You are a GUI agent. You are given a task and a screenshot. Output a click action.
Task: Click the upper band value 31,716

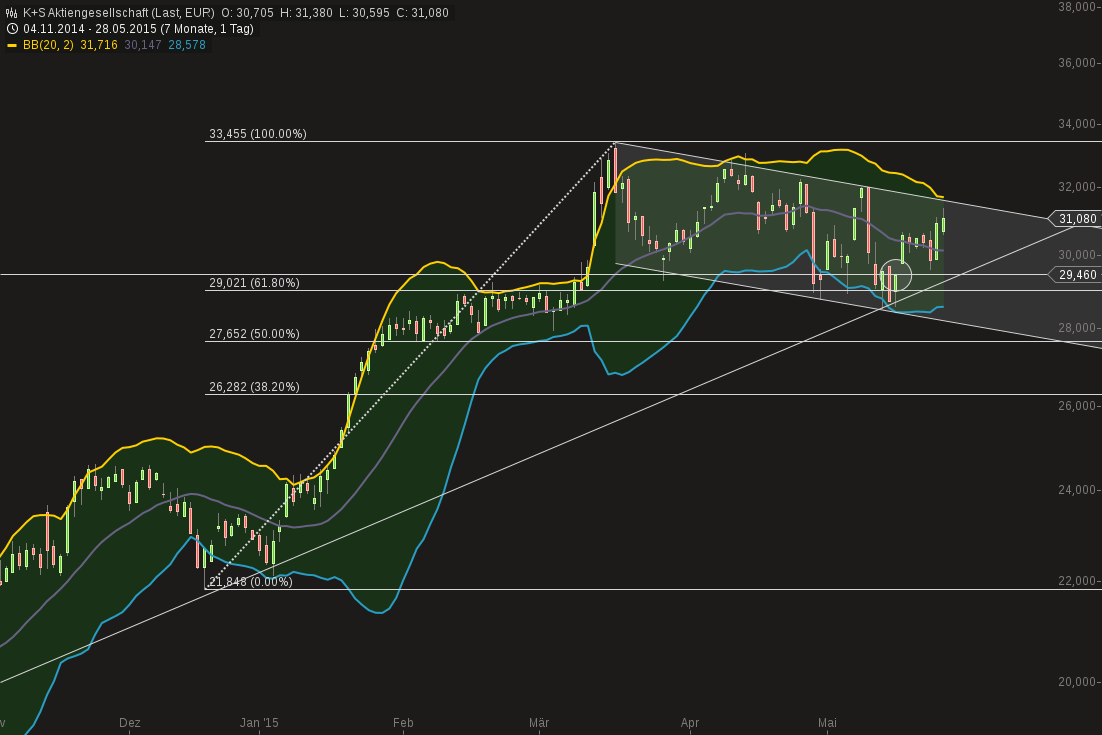click(98, 45)
